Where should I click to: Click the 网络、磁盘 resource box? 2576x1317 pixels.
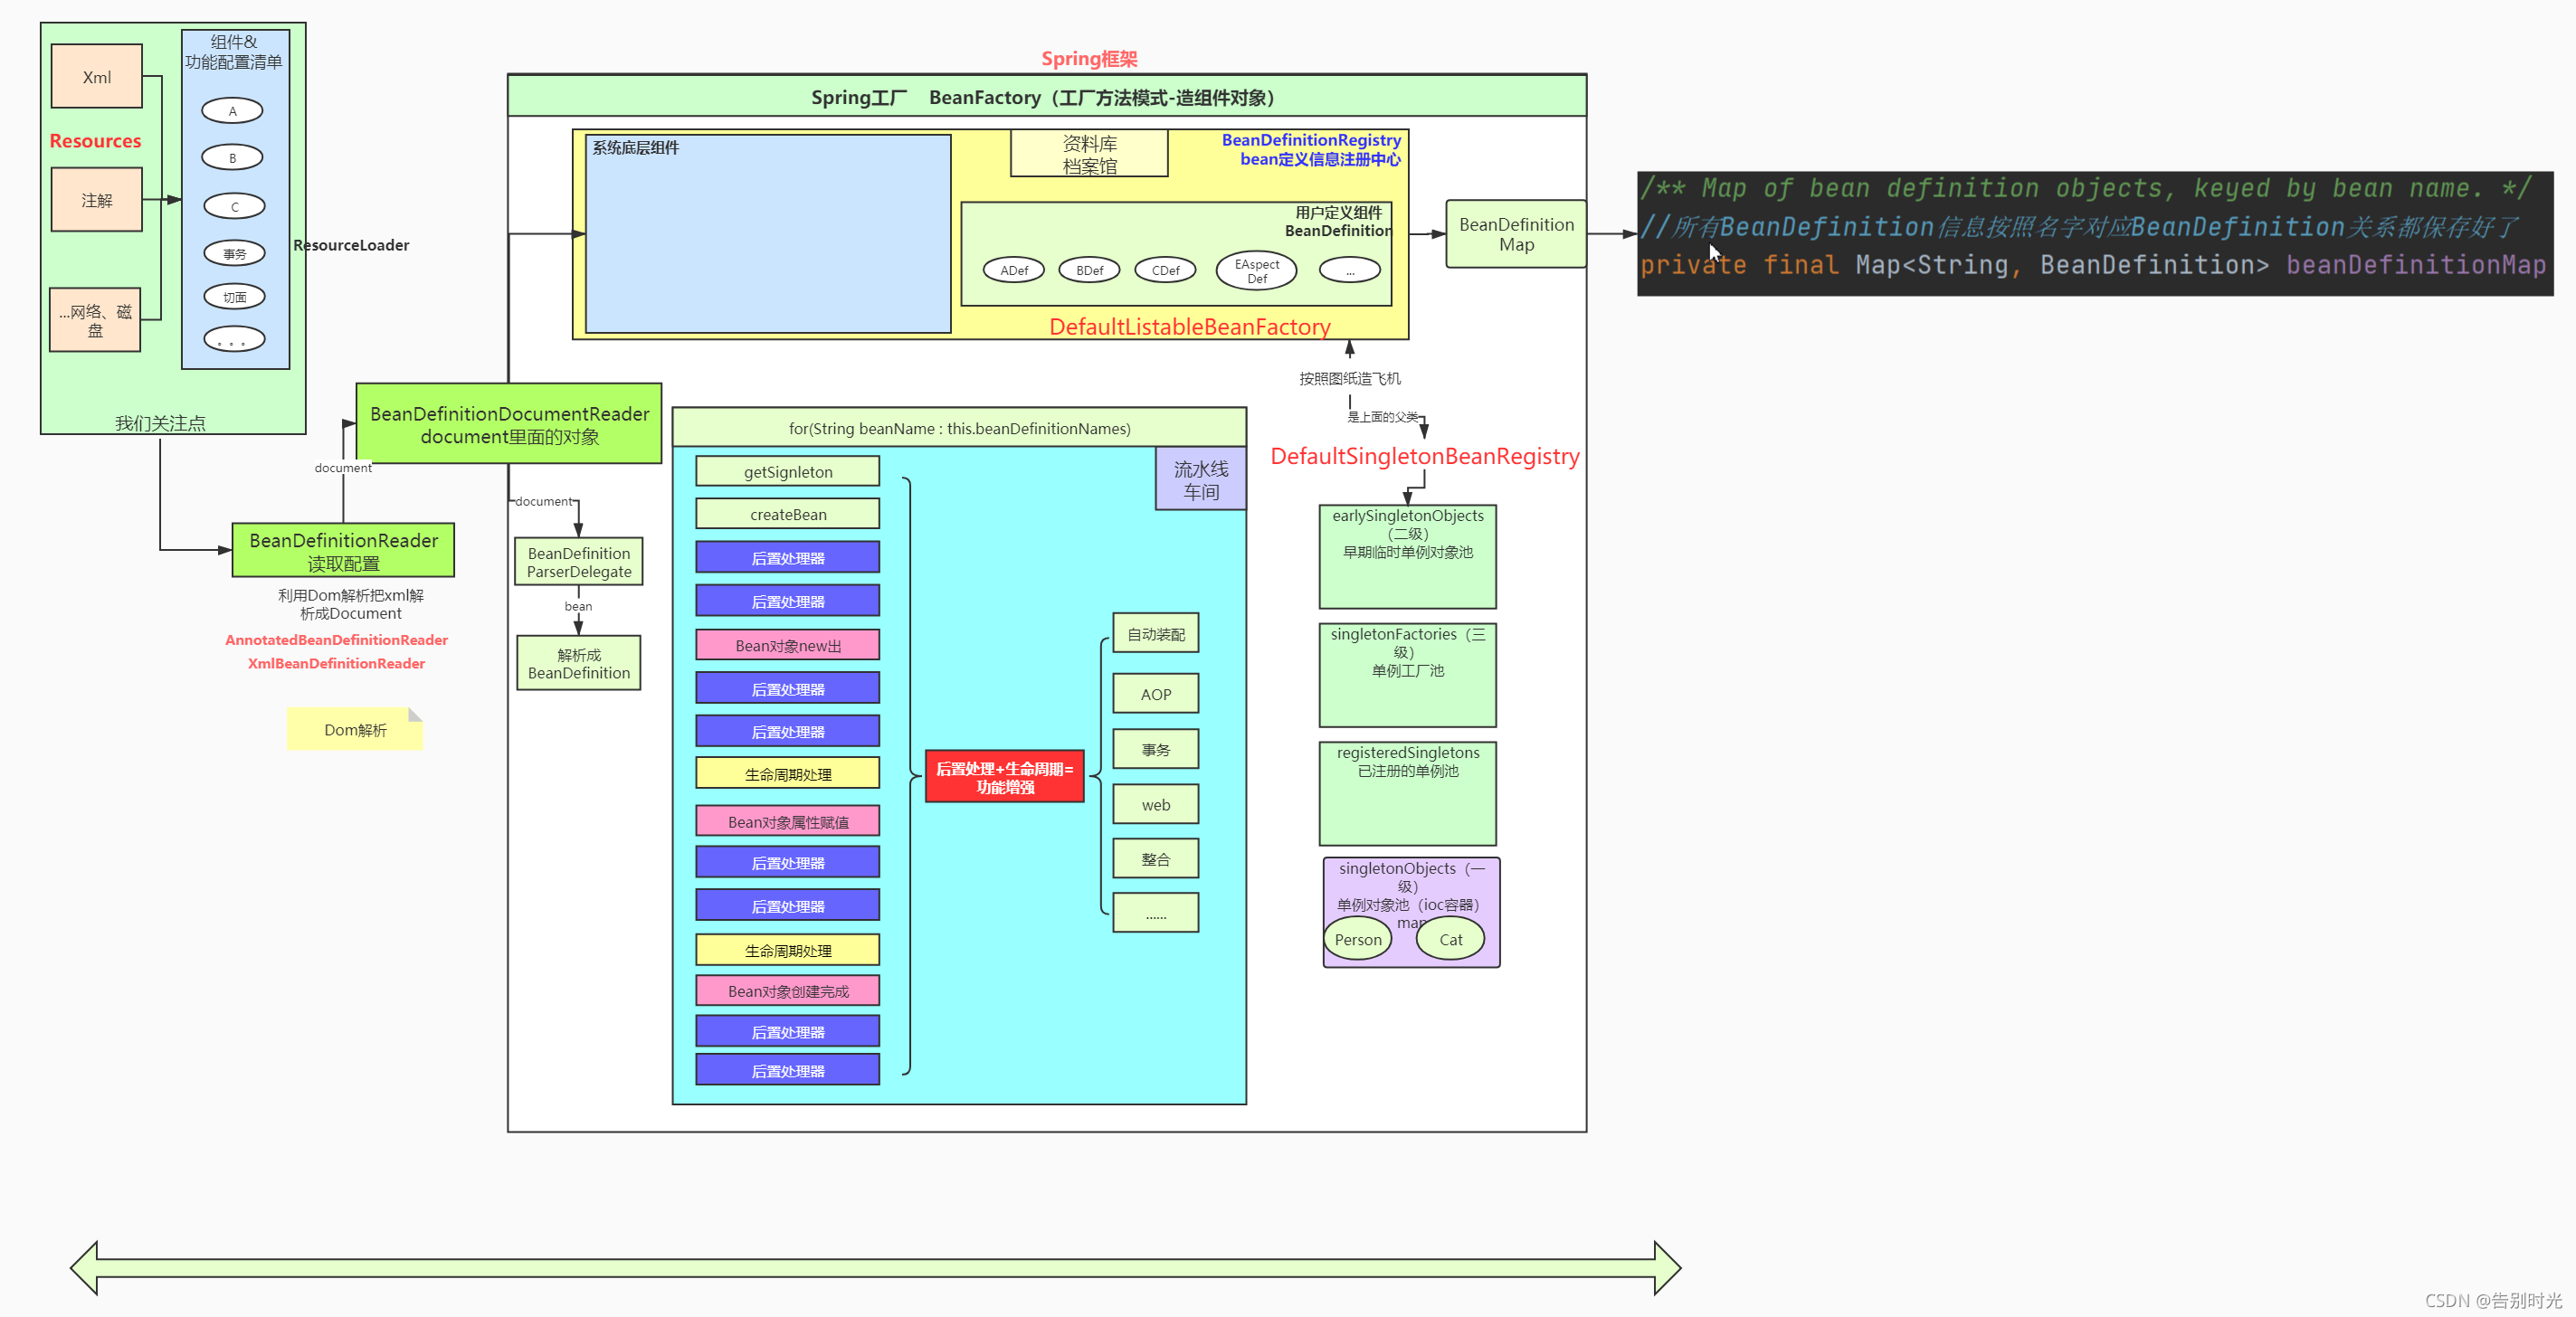coord(95,320)
